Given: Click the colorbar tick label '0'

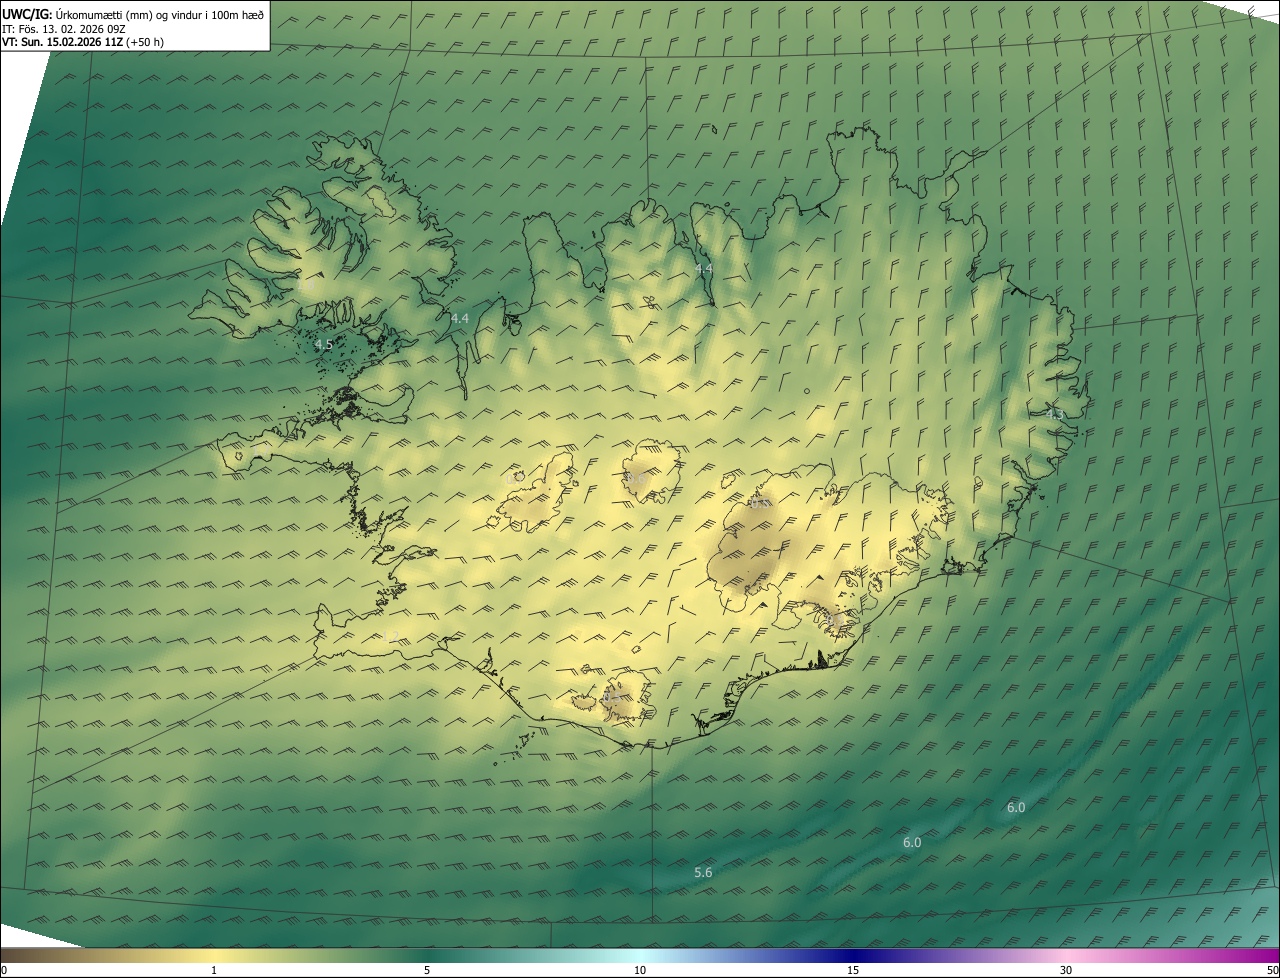Looking at the screenshot, I should click(4, 971).
